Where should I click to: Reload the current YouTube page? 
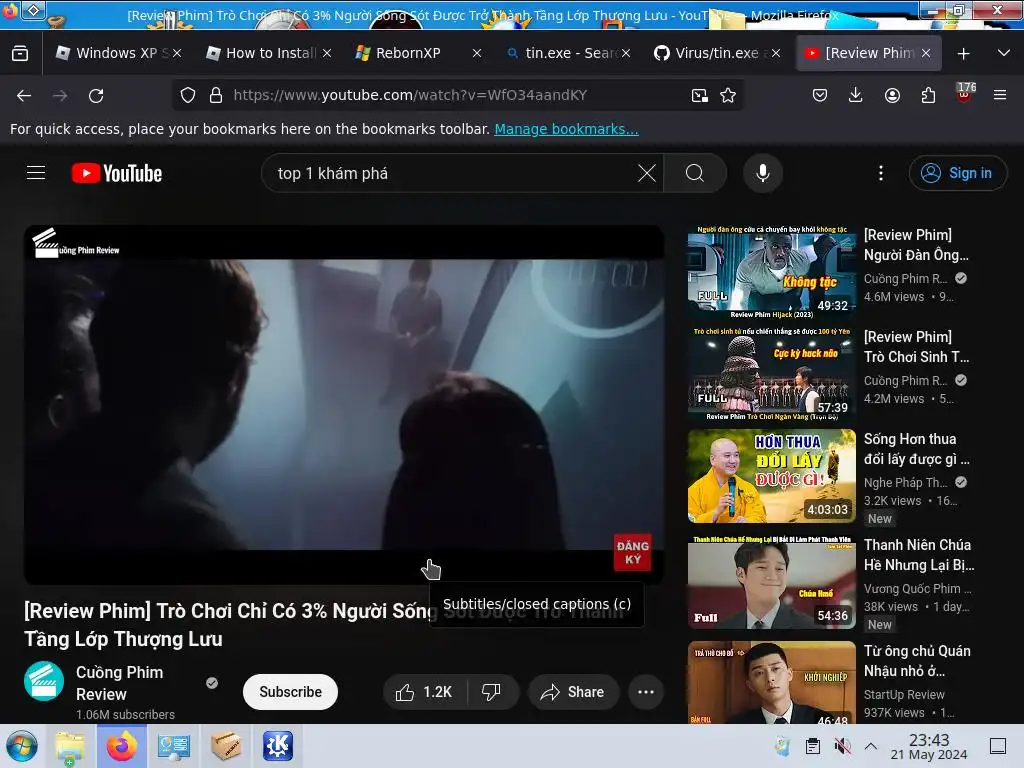[96, 95]
